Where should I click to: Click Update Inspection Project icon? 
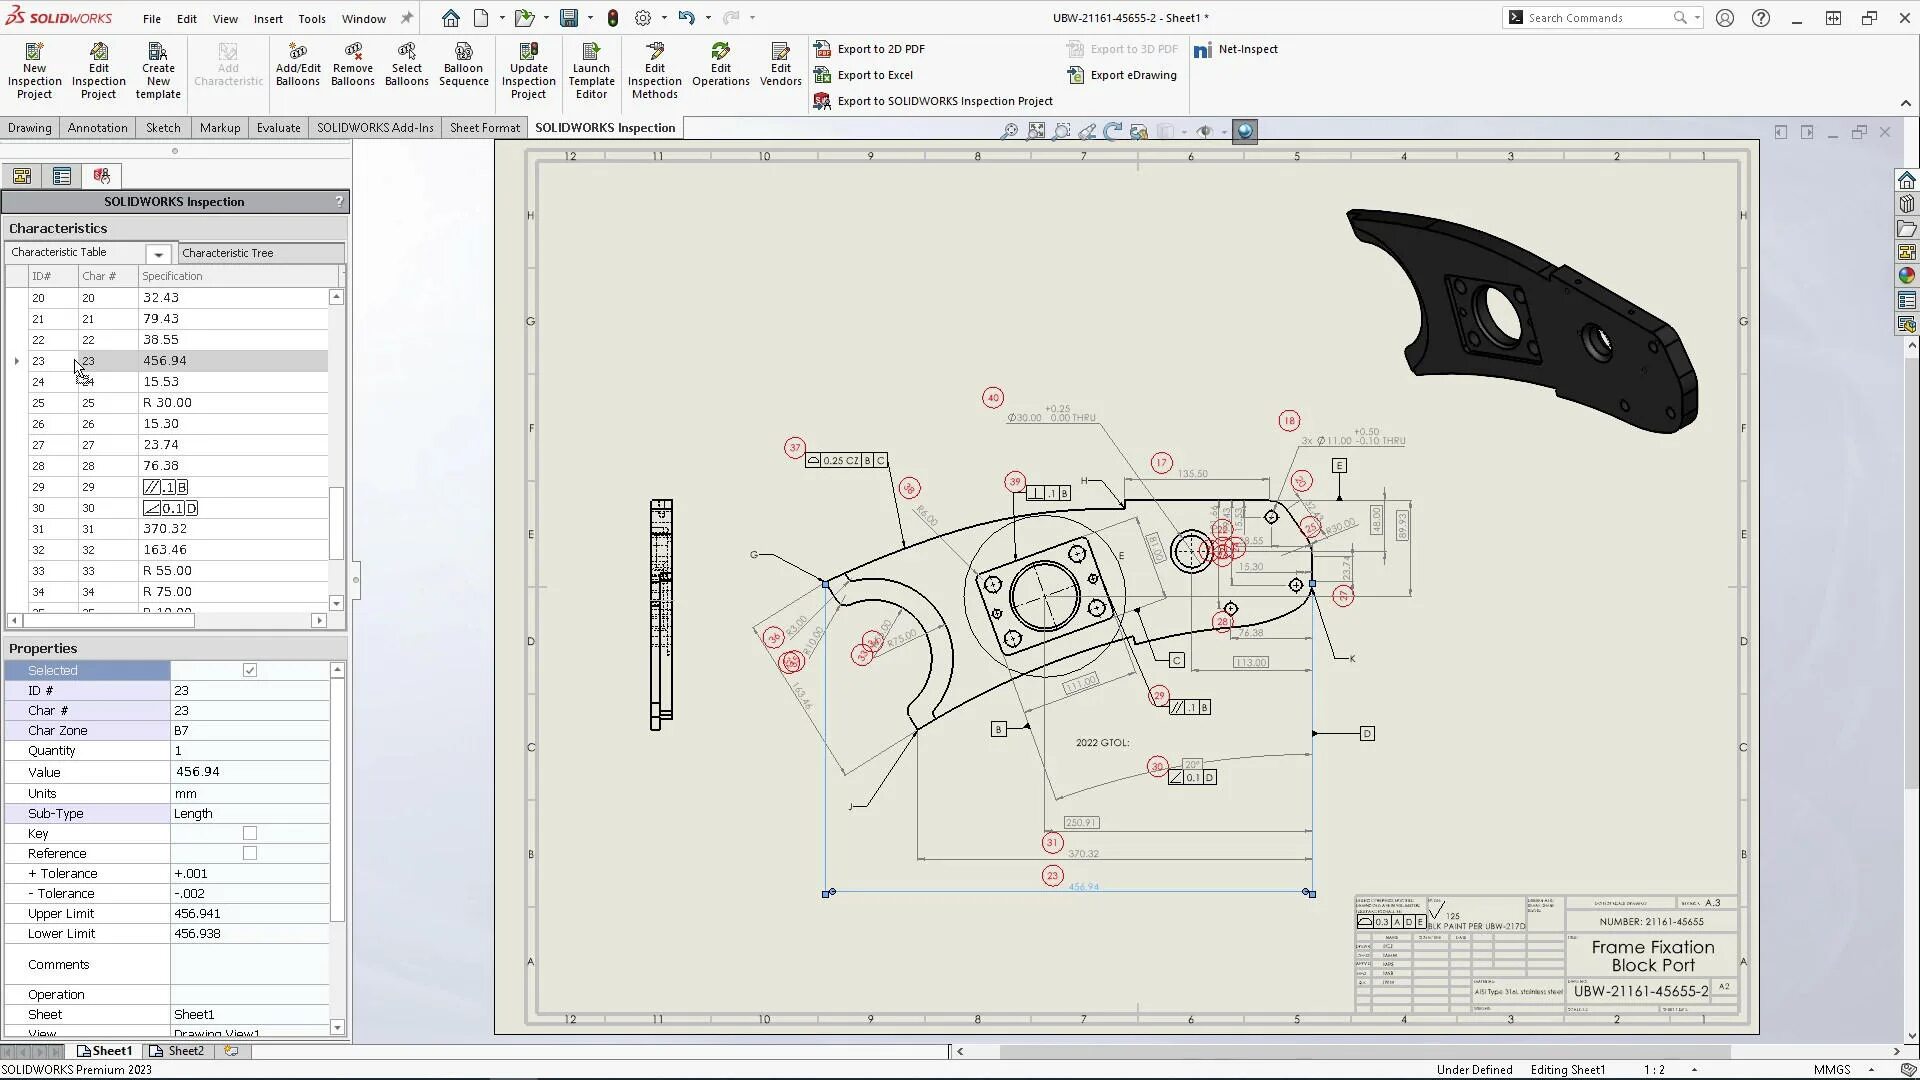click(528, 69)
